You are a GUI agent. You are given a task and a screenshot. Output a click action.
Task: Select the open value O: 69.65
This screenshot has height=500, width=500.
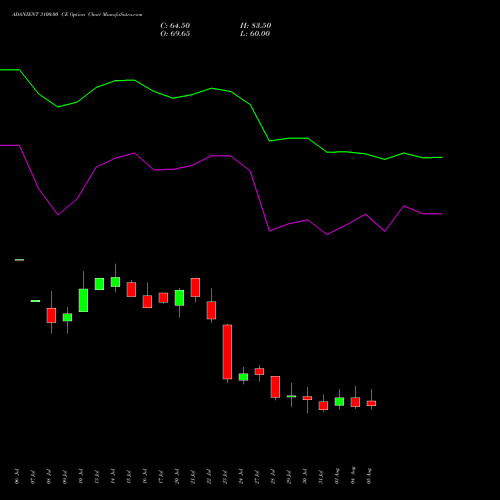[x=175, y=34]
